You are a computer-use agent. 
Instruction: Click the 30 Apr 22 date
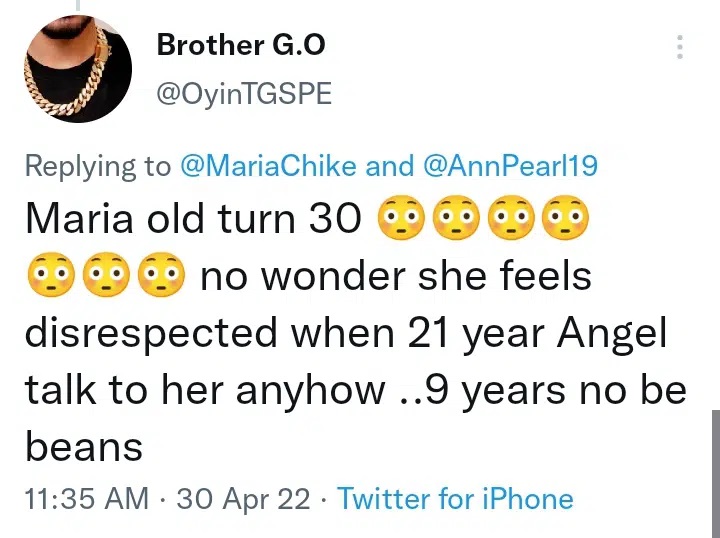243,499
